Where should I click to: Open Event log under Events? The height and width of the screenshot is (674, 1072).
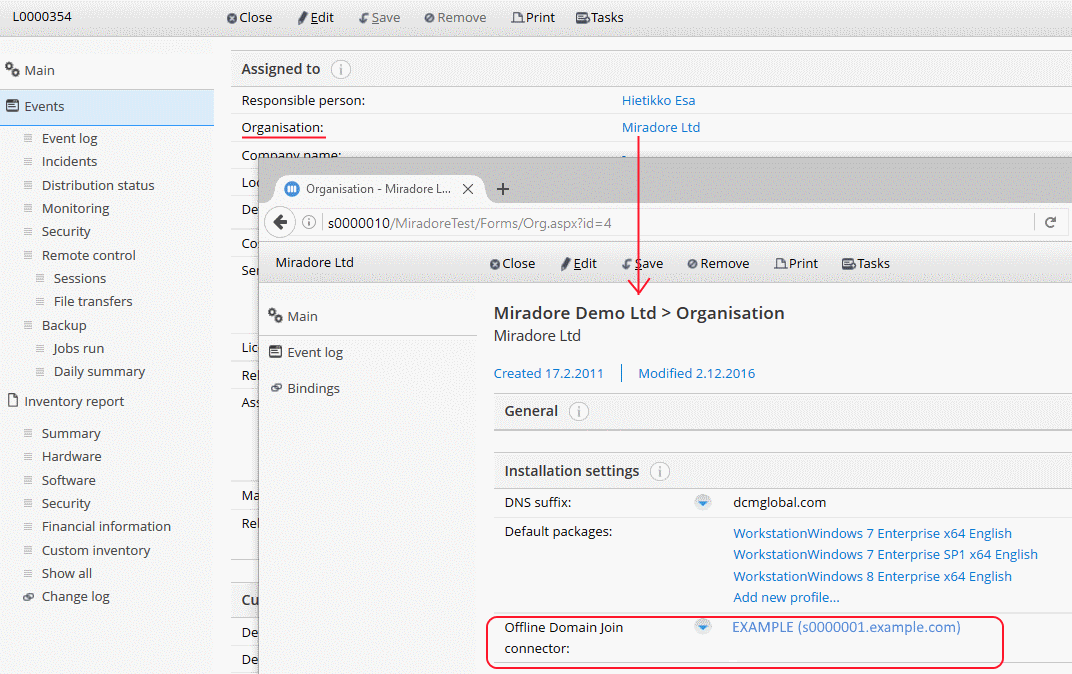69,139
